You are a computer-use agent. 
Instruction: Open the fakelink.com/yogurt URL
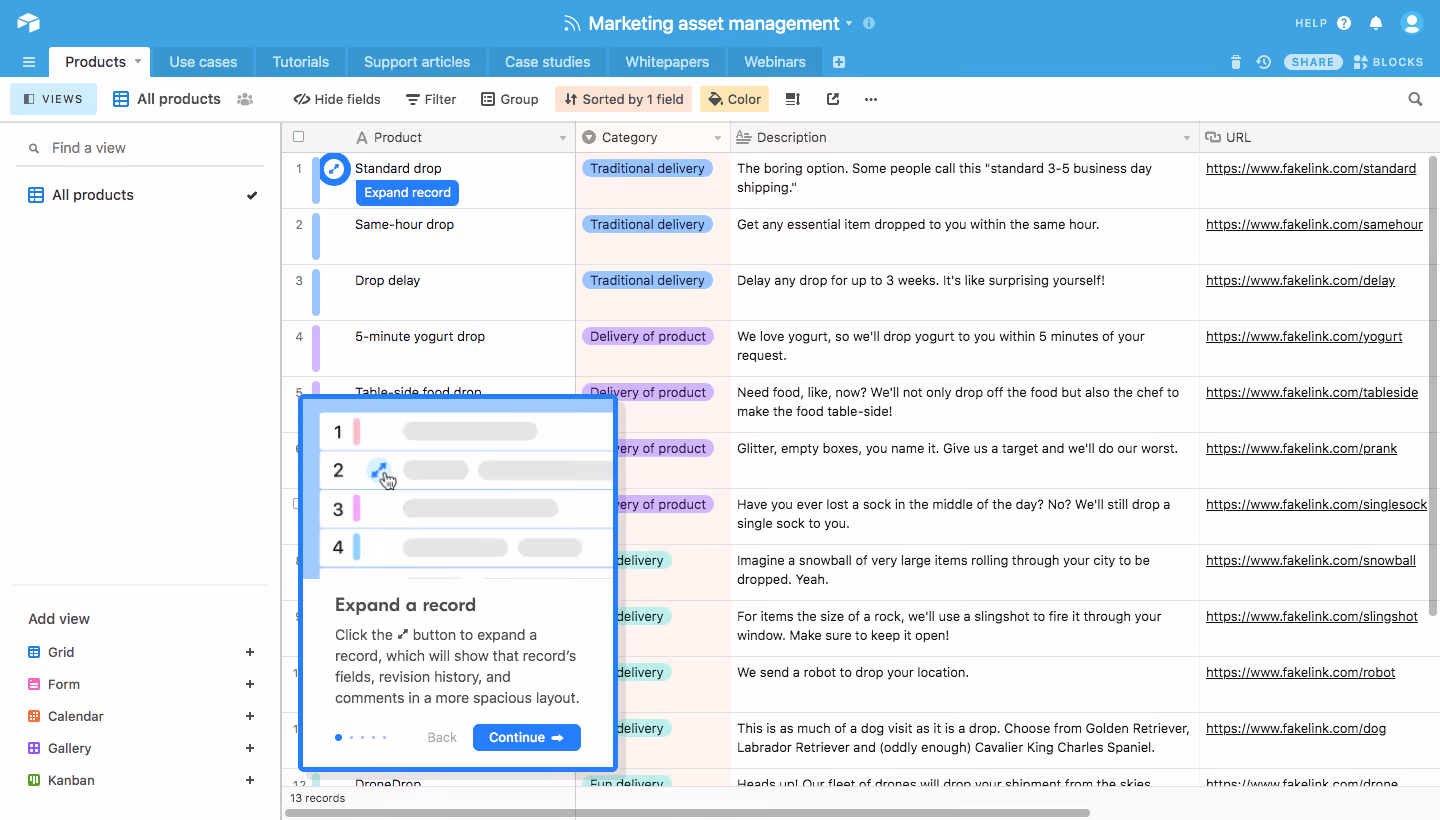1304,337
